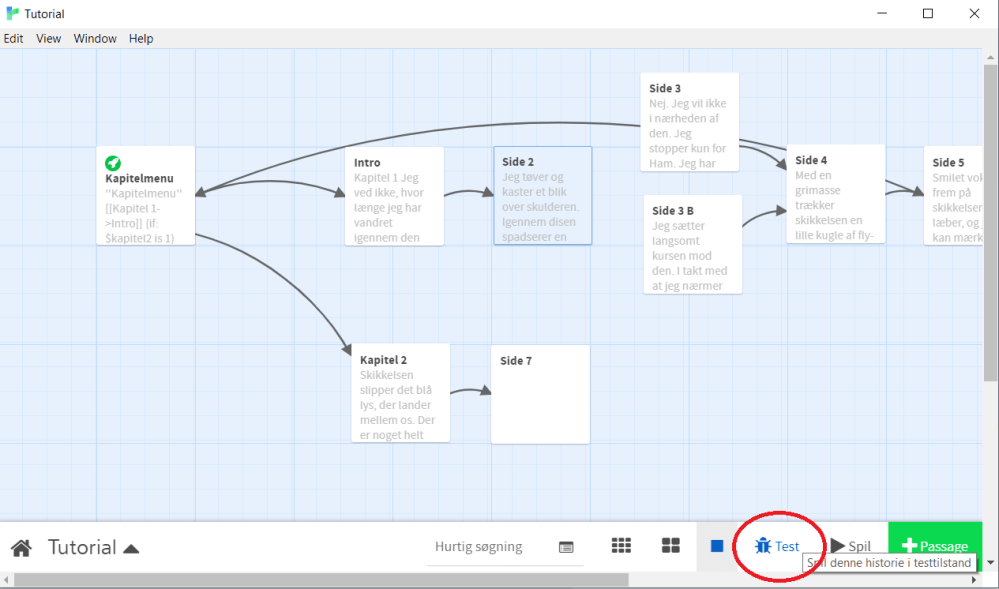Select the Kapitel 2 passage
Screen dimensions: 999x589
(400, 393)
